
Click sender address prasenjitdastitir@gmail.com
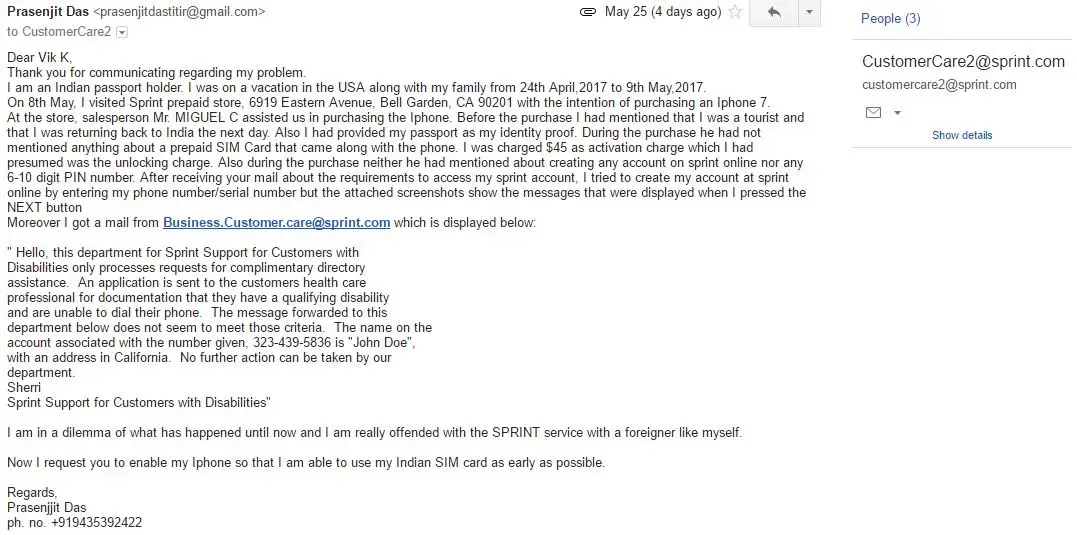[179, 13]
